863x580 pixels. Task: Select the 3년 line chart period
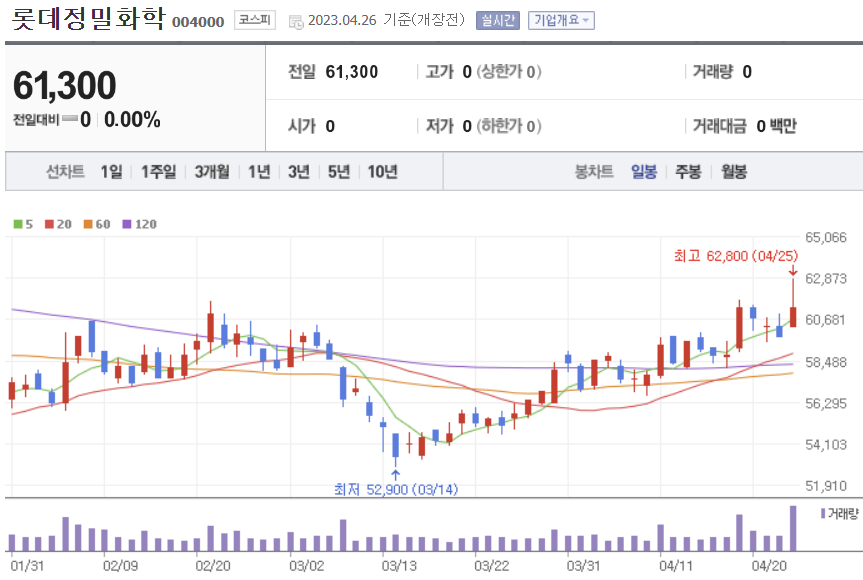pyautogui.click(x=299, y=172)
